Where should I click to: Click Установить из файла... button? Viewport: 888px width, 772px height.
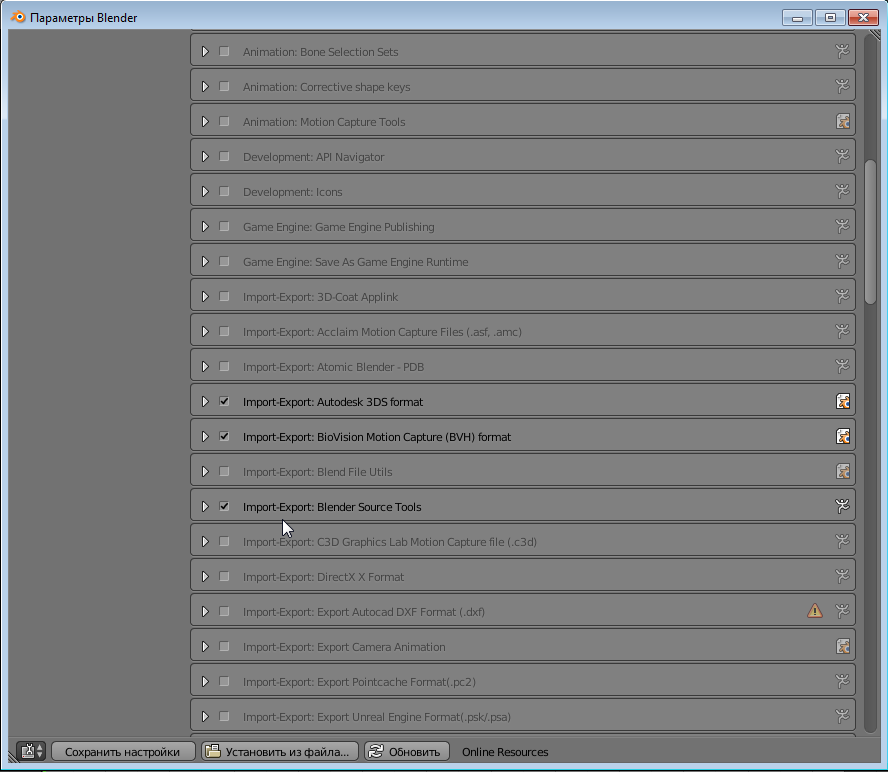[280, 751]
